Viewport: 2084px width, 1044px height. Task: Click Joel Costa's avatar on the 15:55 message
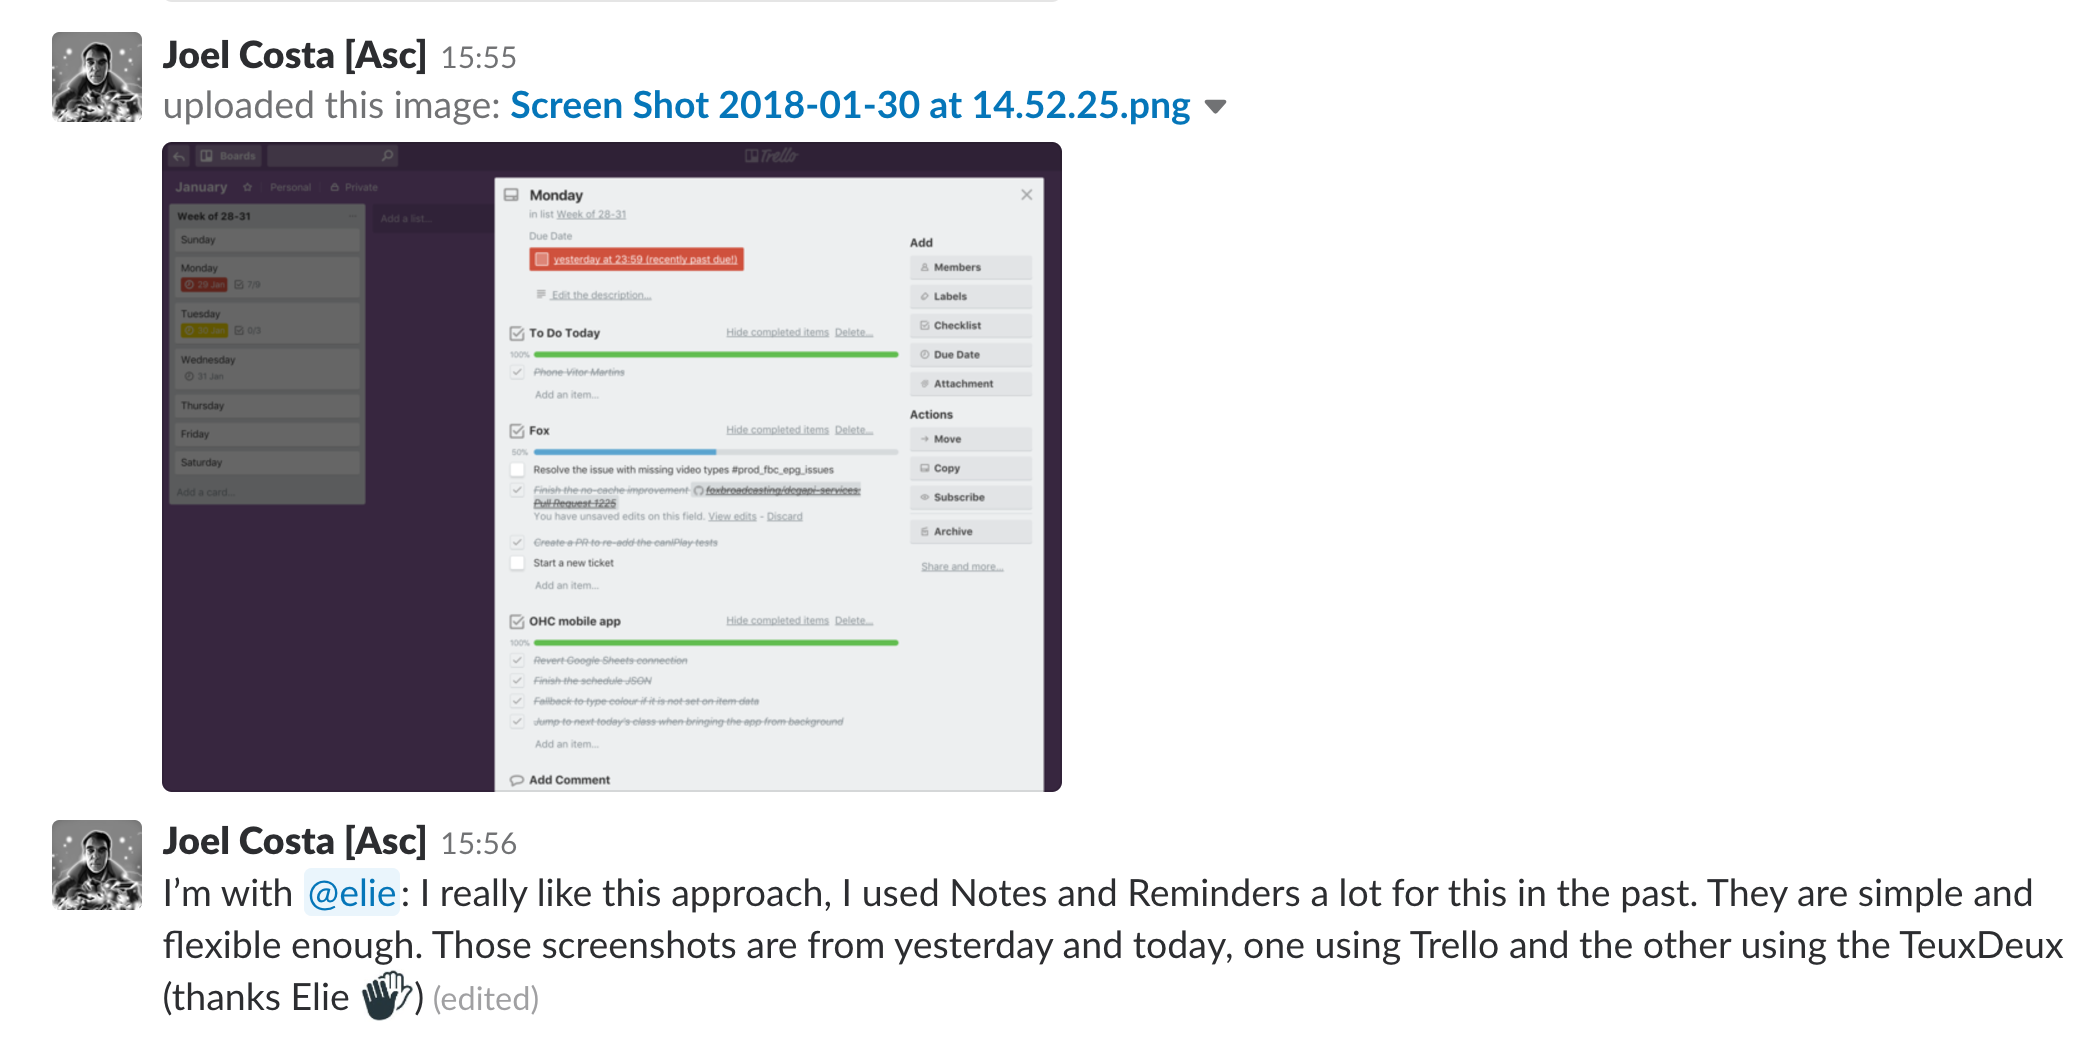coord(97,77)
